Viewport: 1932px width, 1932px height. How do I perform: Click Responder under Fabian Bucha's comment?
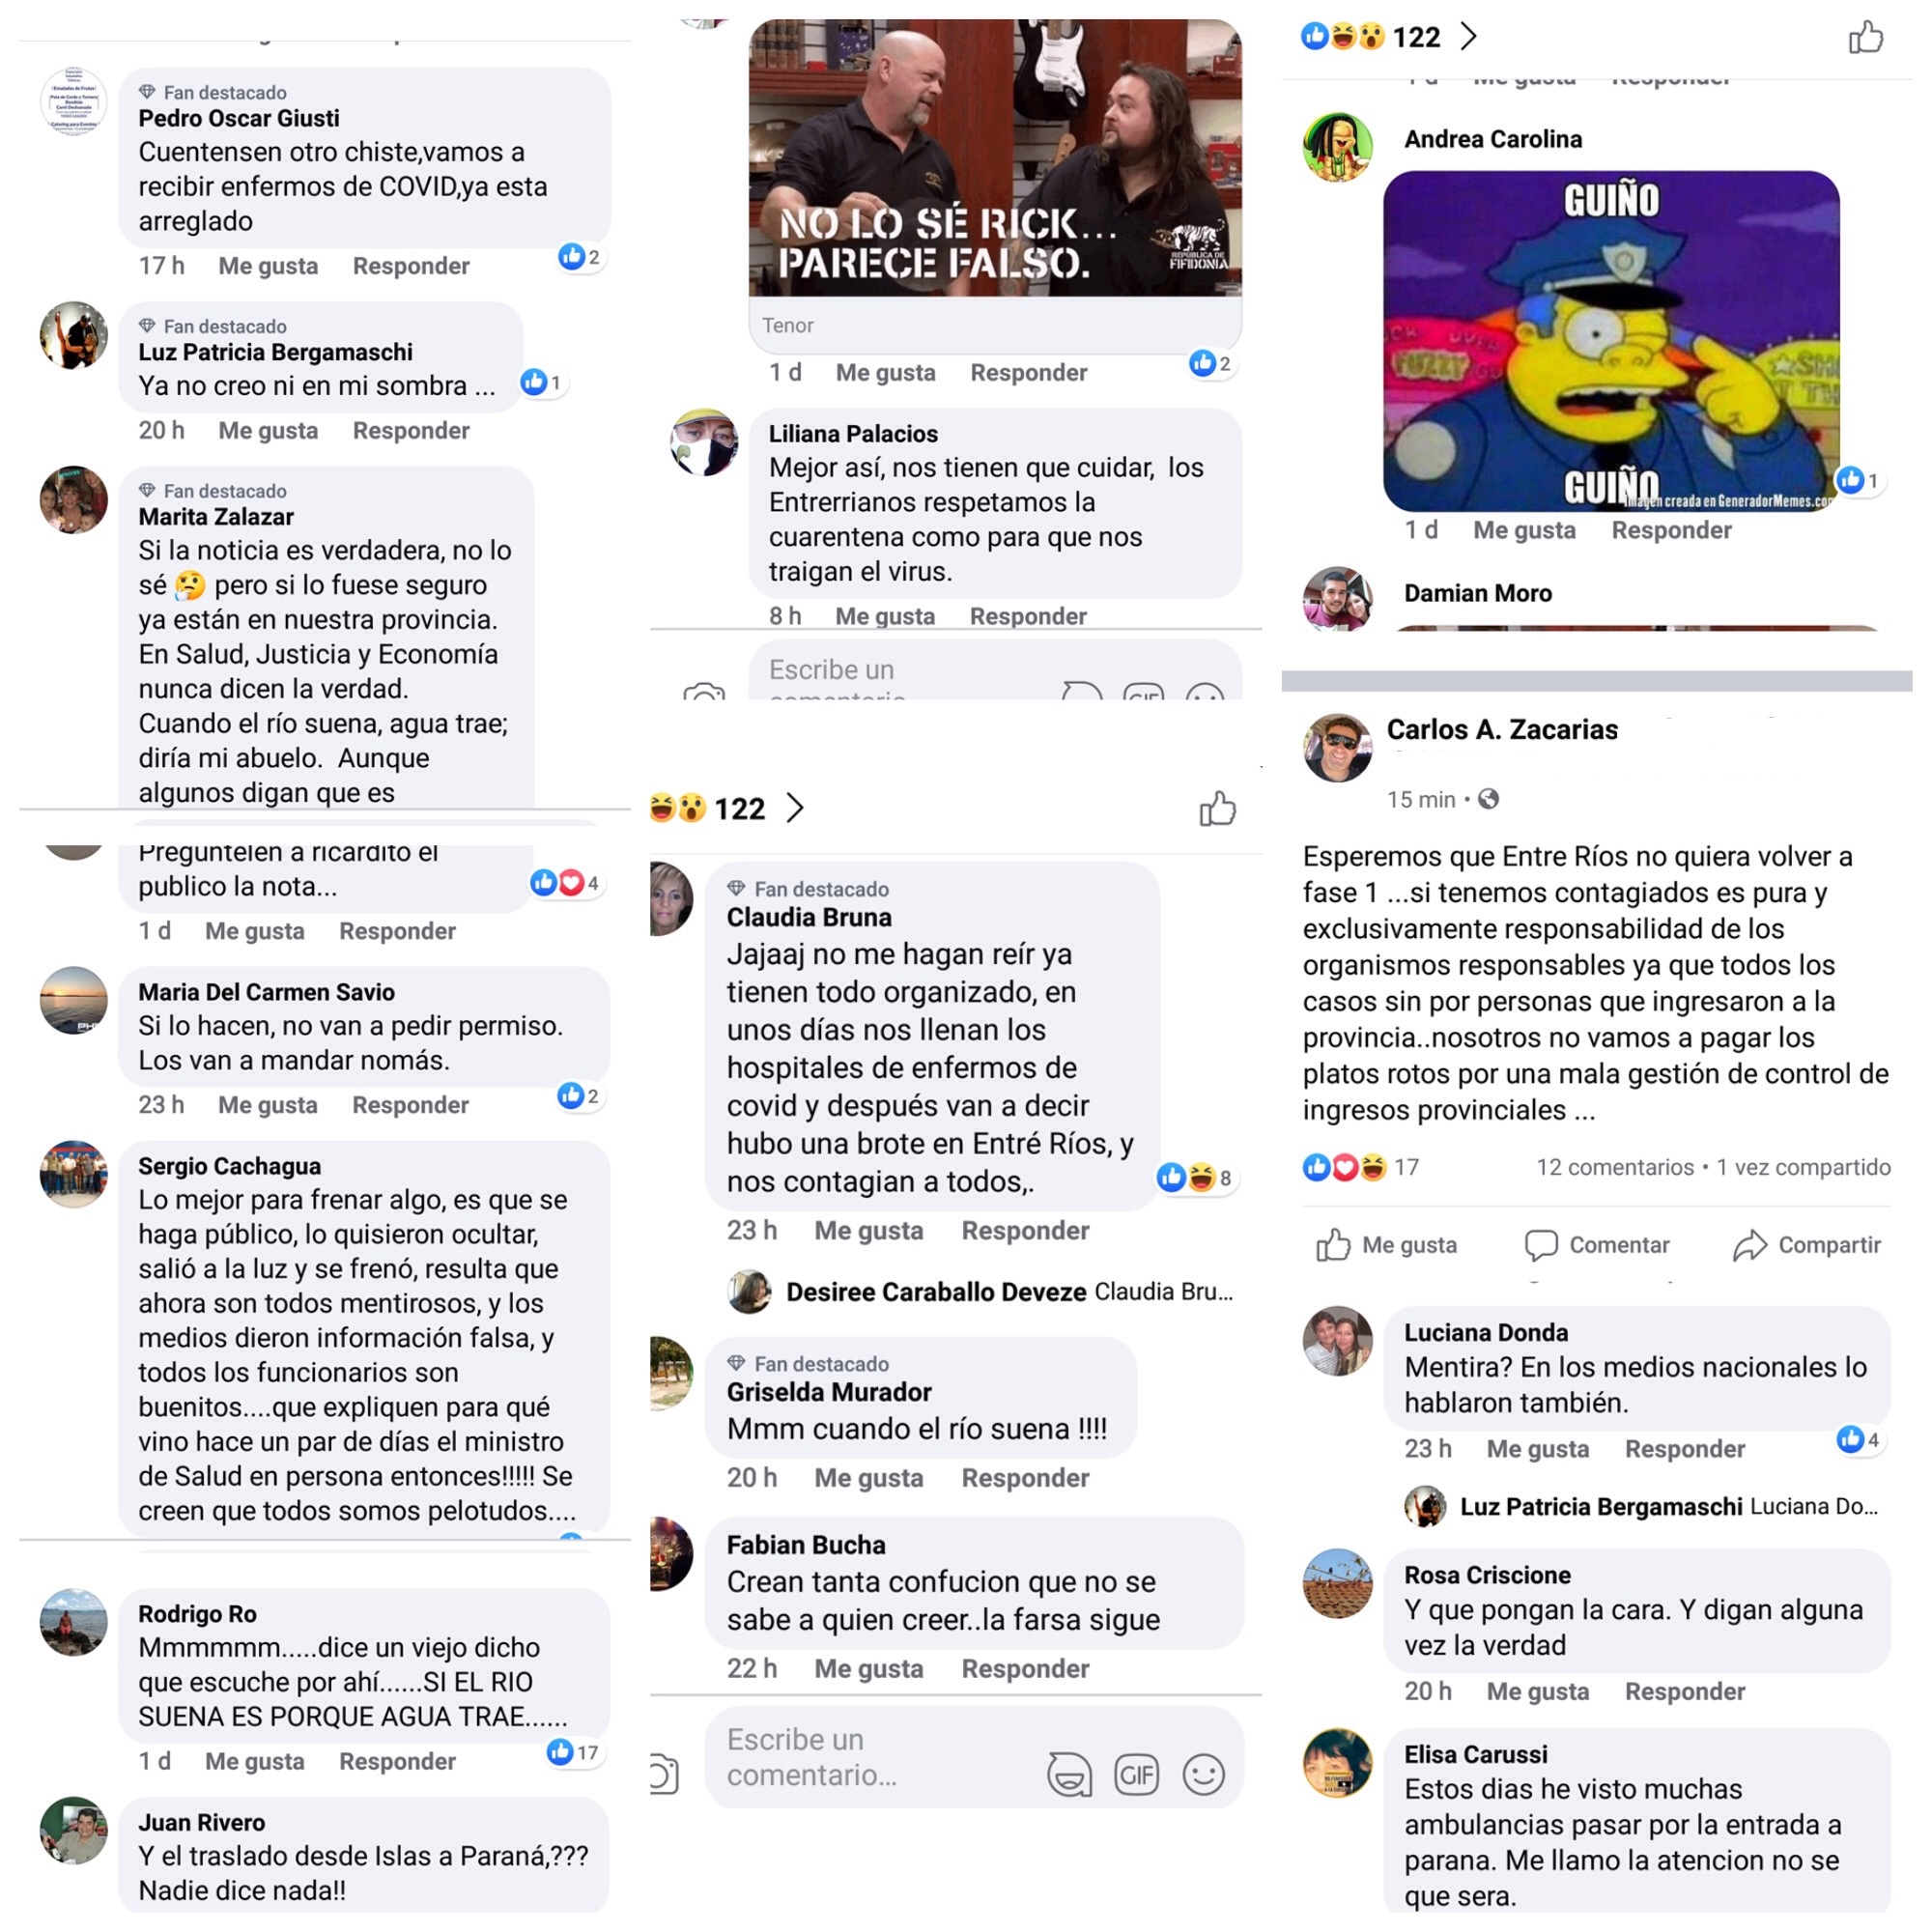coord(1025,1668)
